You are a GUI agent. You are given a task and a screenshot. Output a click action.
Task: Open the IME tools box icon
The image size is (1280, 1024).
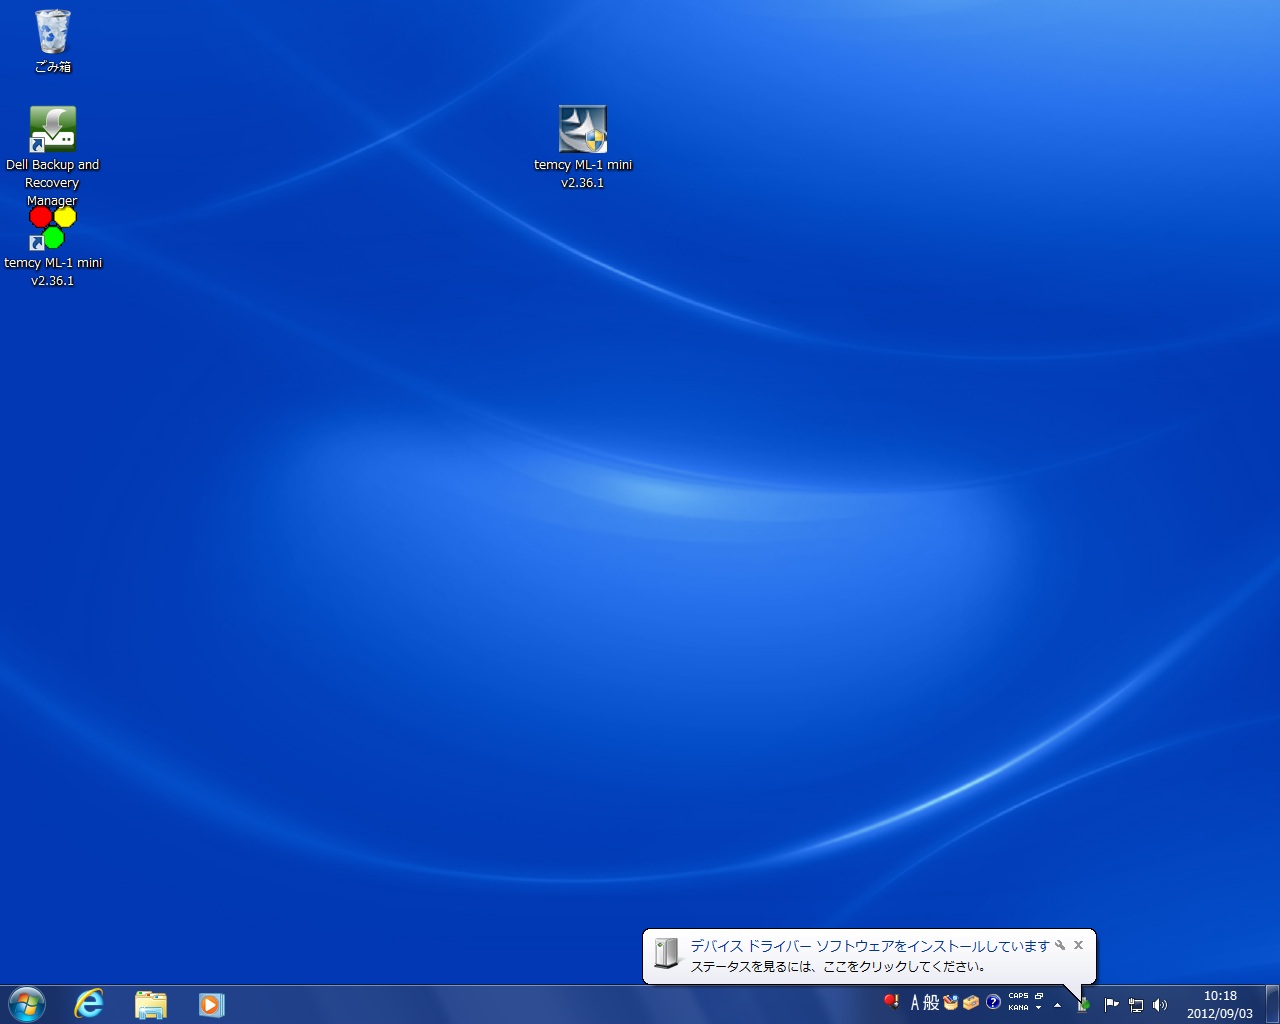[971, 1002]
